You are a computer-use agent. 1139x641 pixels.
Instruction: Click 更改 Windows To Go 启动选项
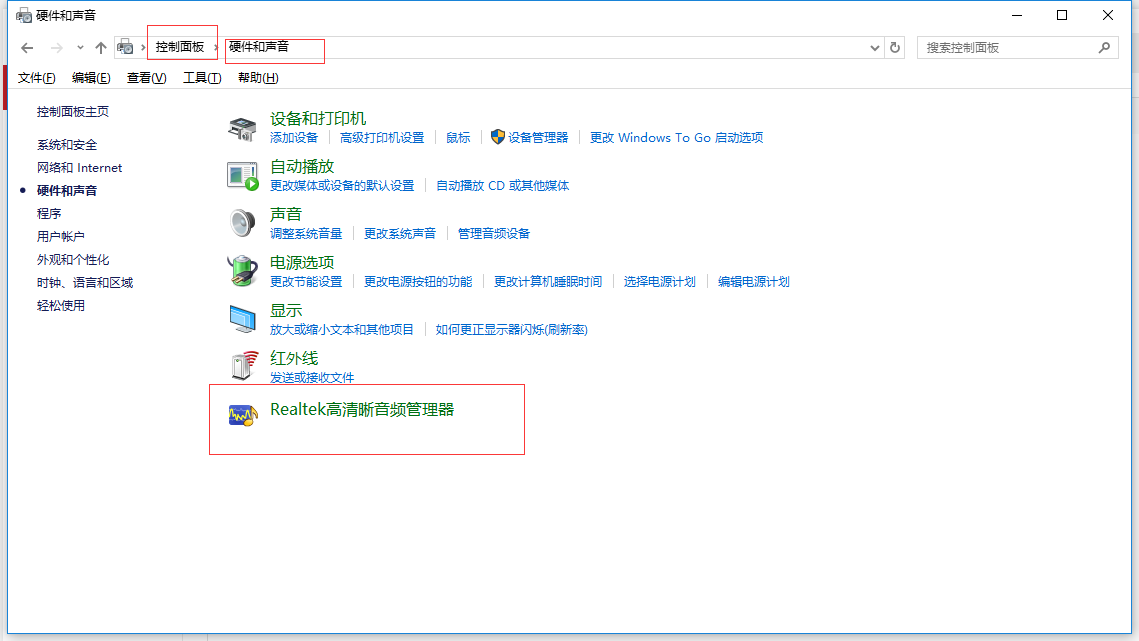click(x=676, y=137)
